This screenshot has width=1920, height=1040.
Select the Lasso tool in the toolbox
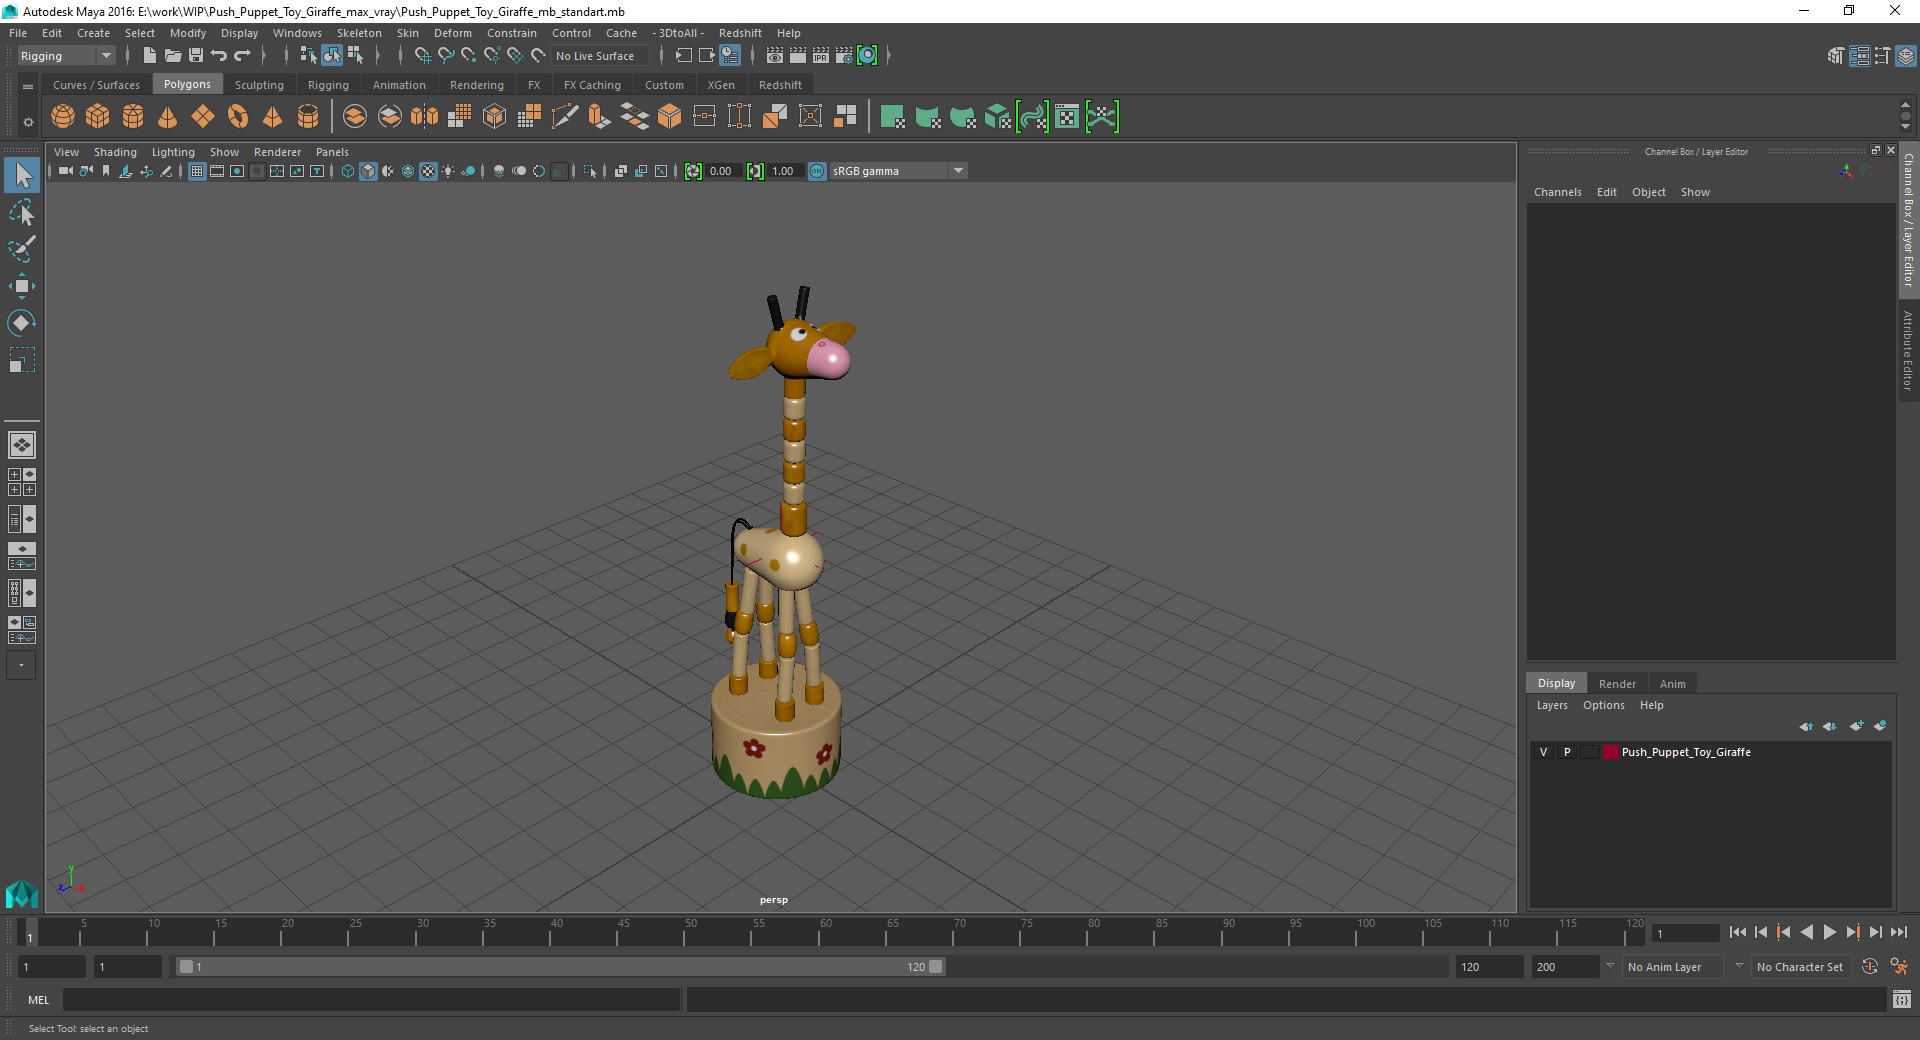click(x=22, y=213)
